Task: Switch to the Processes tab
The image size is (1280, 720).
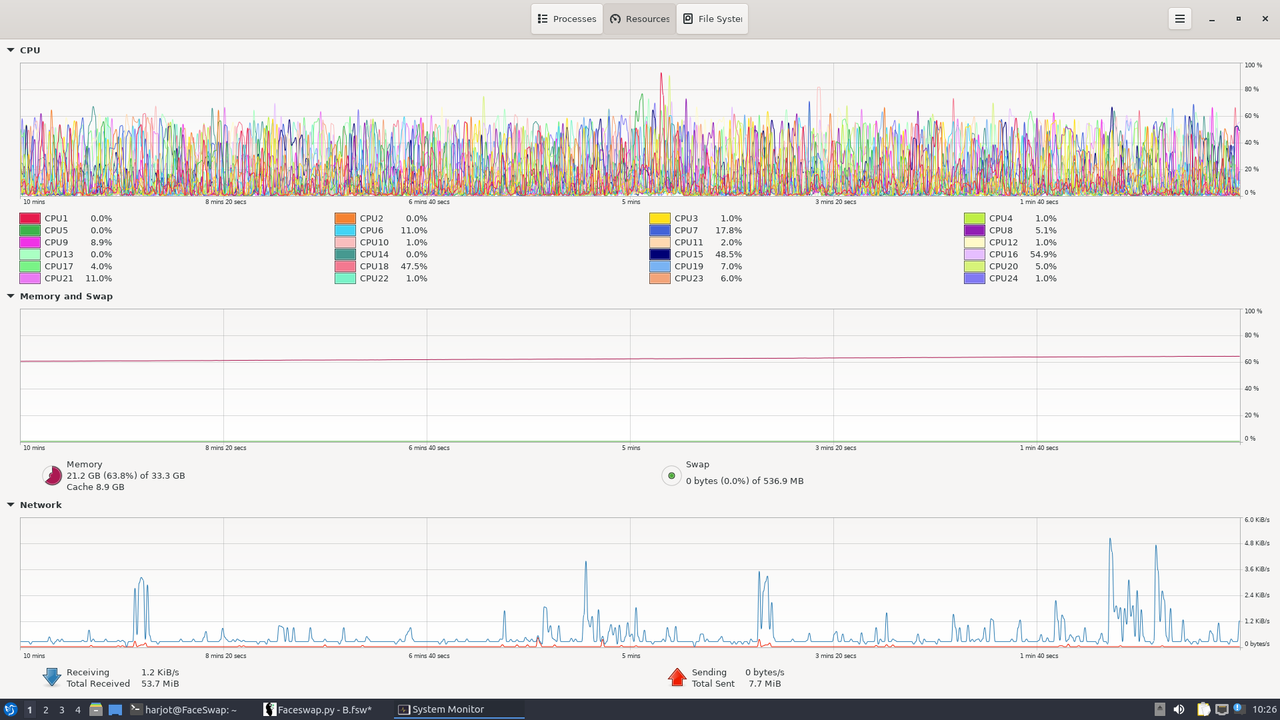Action: click(x=567, y=19)
